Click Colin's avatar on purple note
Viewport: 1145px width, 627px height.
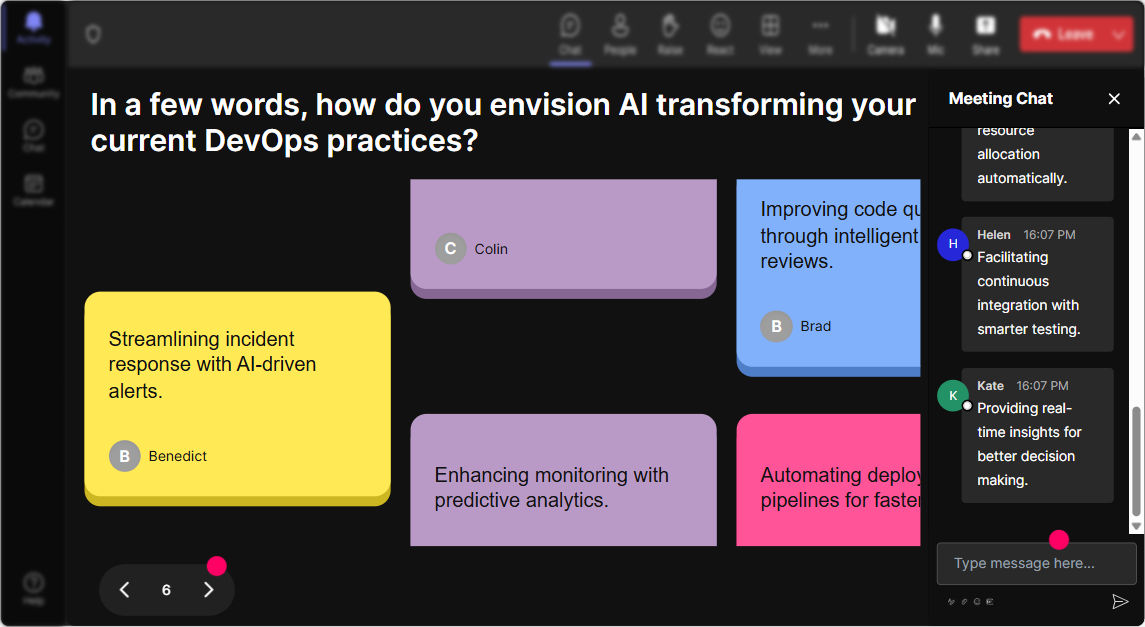tap(451, 249)
